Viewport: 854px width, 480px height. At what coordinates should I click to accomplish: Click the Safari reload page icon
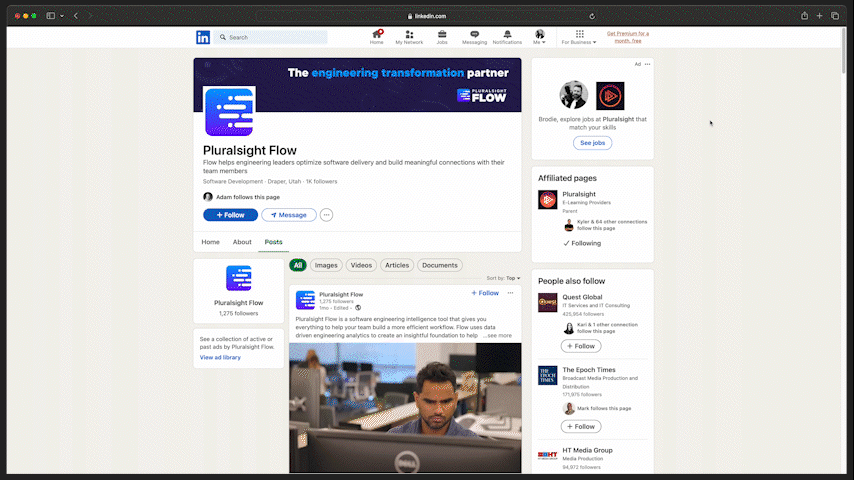592,16
